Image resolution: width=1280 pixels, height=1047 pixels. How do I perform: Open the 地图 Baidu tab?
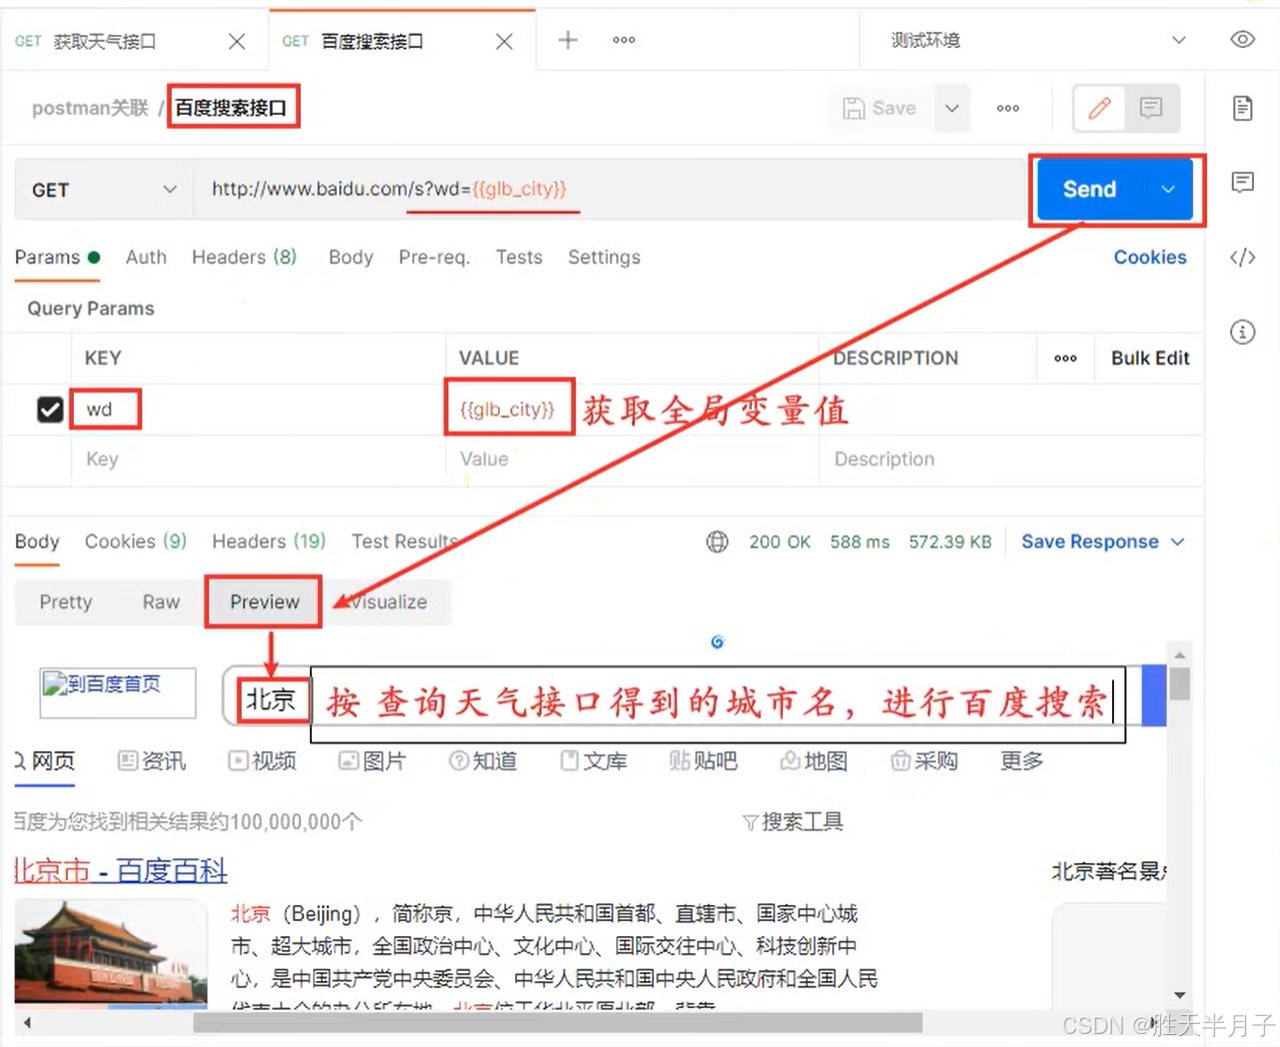click(x=814, y=761)
